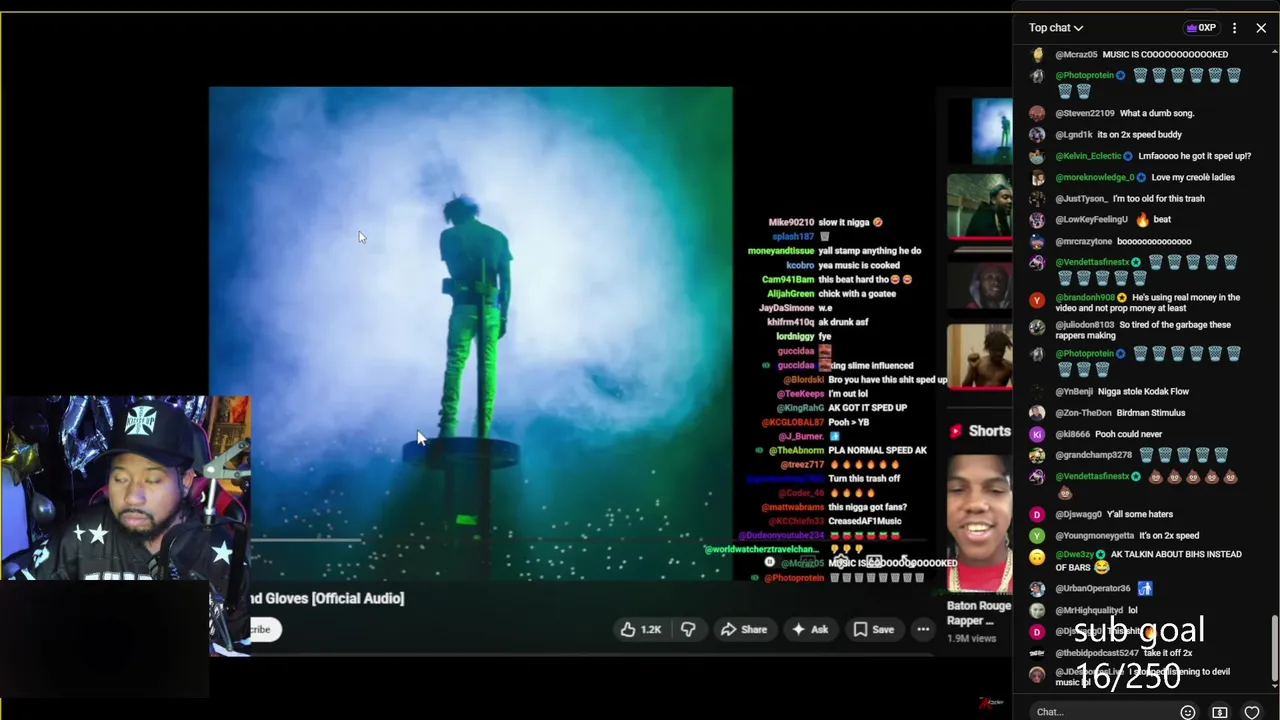Click the 'Pooh could never' chat message
1280x720 pixels.
(1128, 434)
